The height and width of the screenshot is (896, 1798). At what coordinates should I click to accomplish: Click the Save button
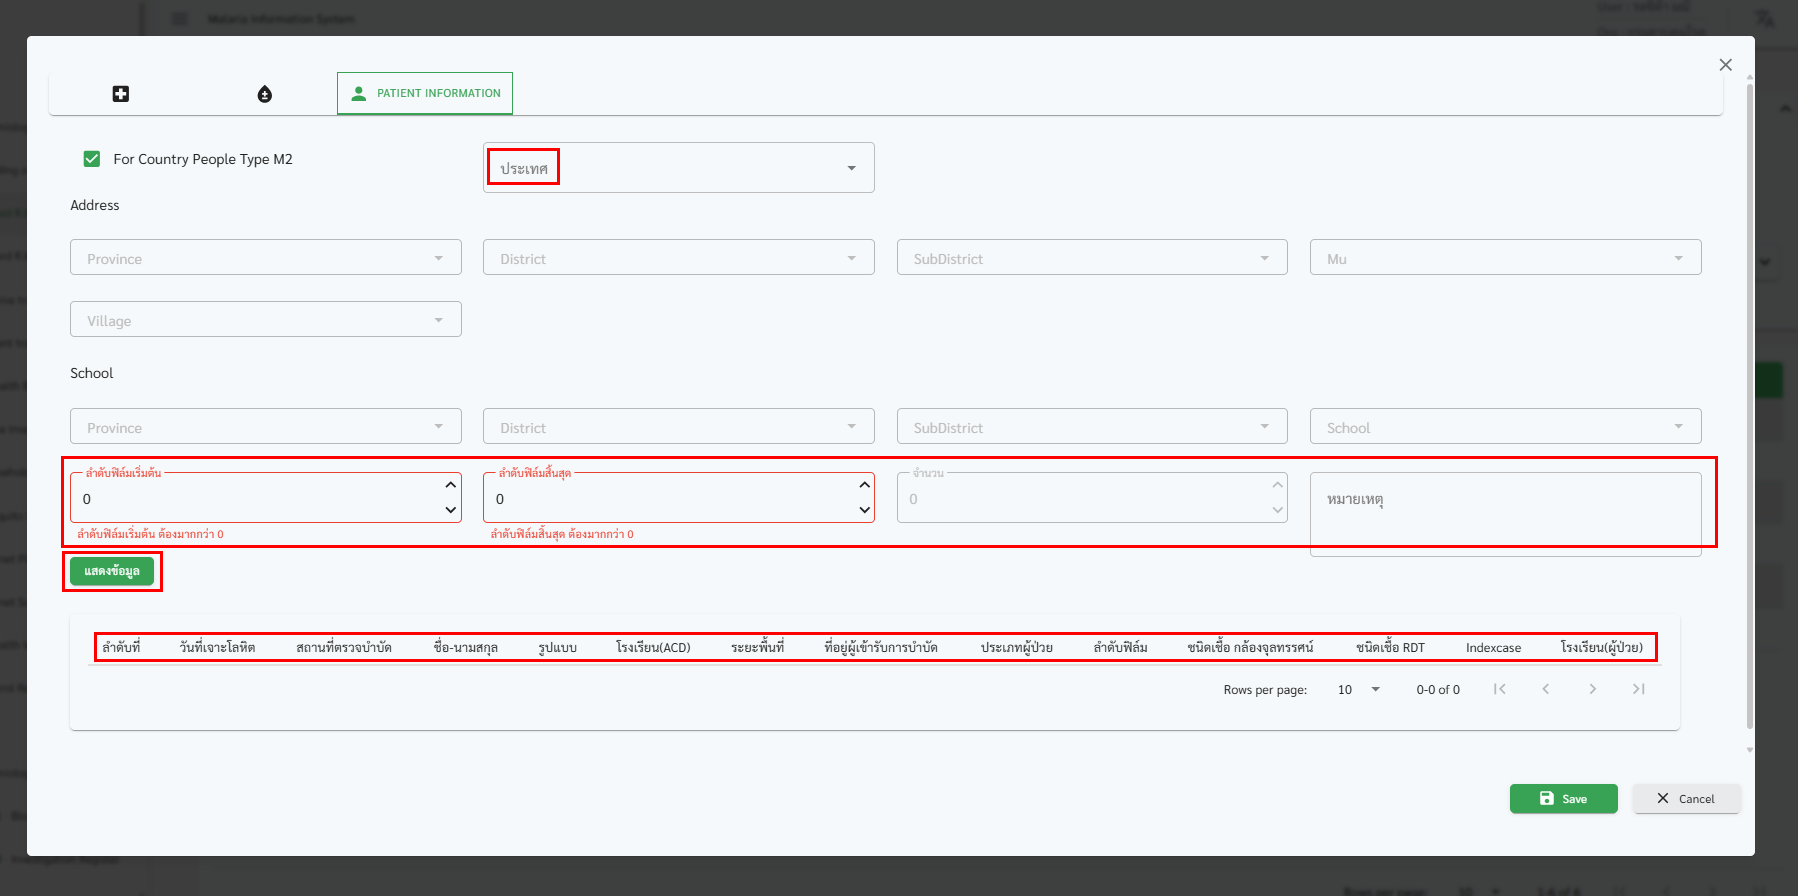[x=1563, y=799]
